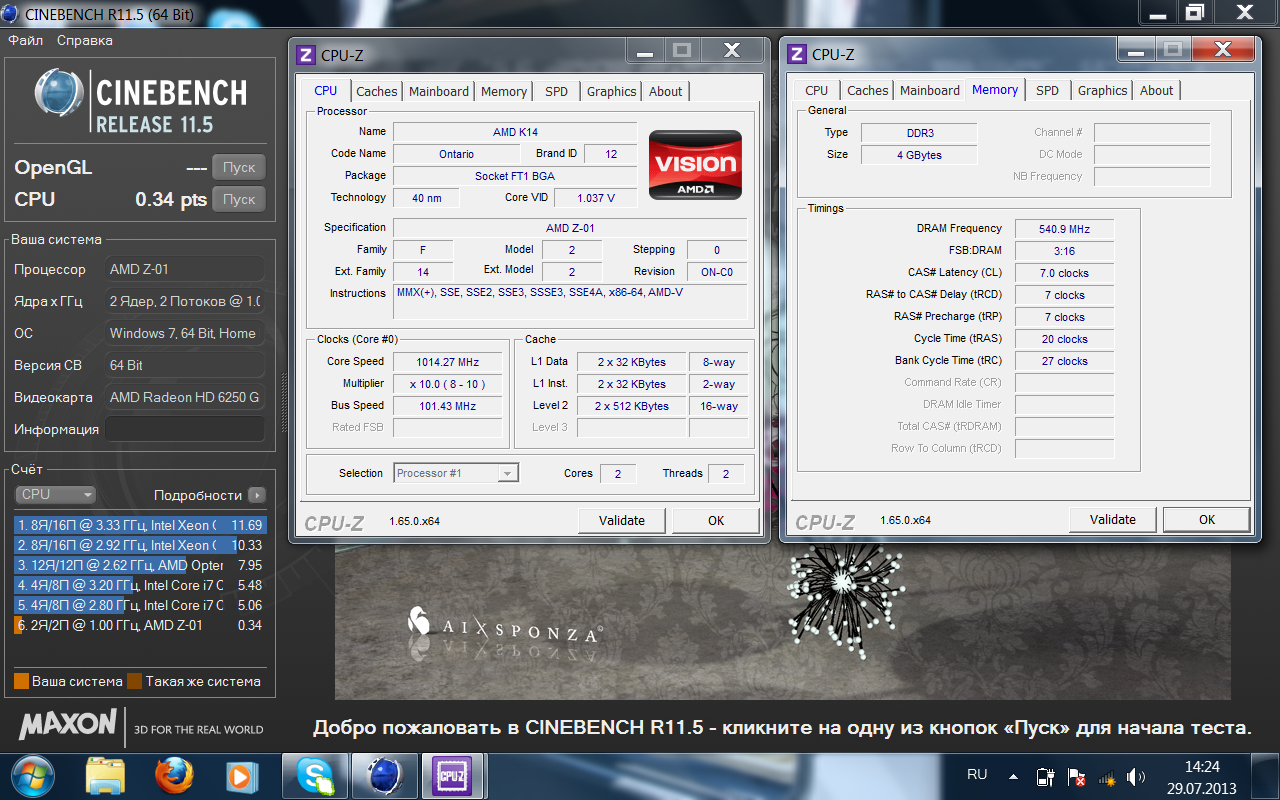
Task: Open Skype from the taskbar
Action: click(x=315, y=775)
